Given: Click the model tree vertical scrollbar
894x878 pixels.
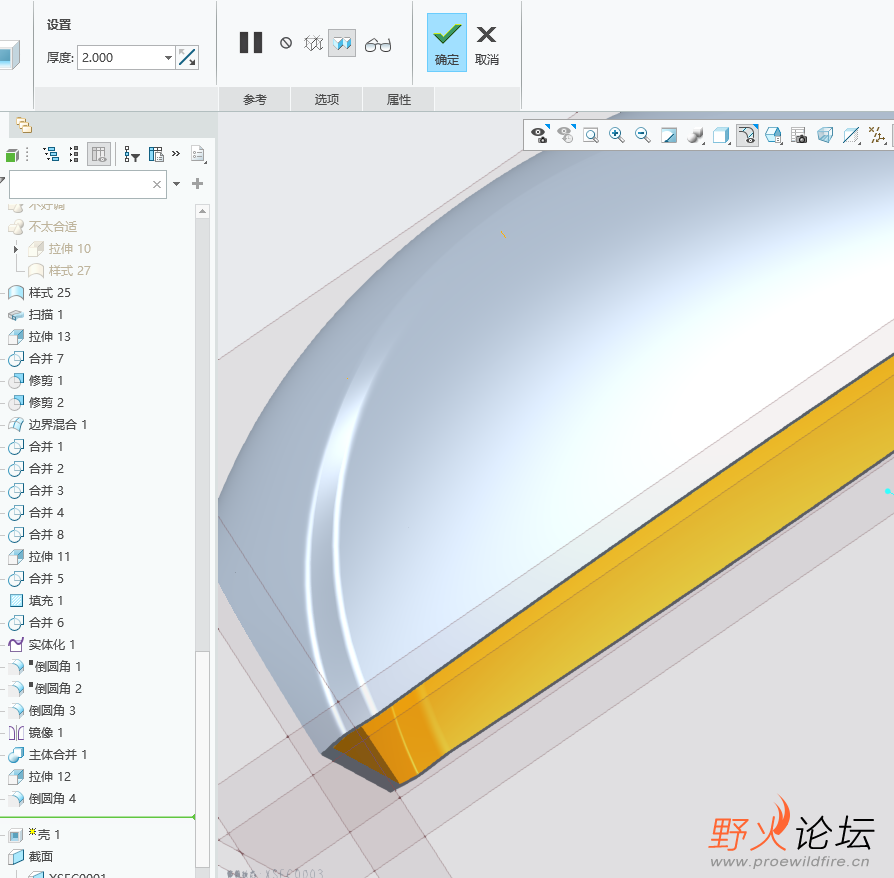Looking at the screenshot, I should [x=203, y=500].
